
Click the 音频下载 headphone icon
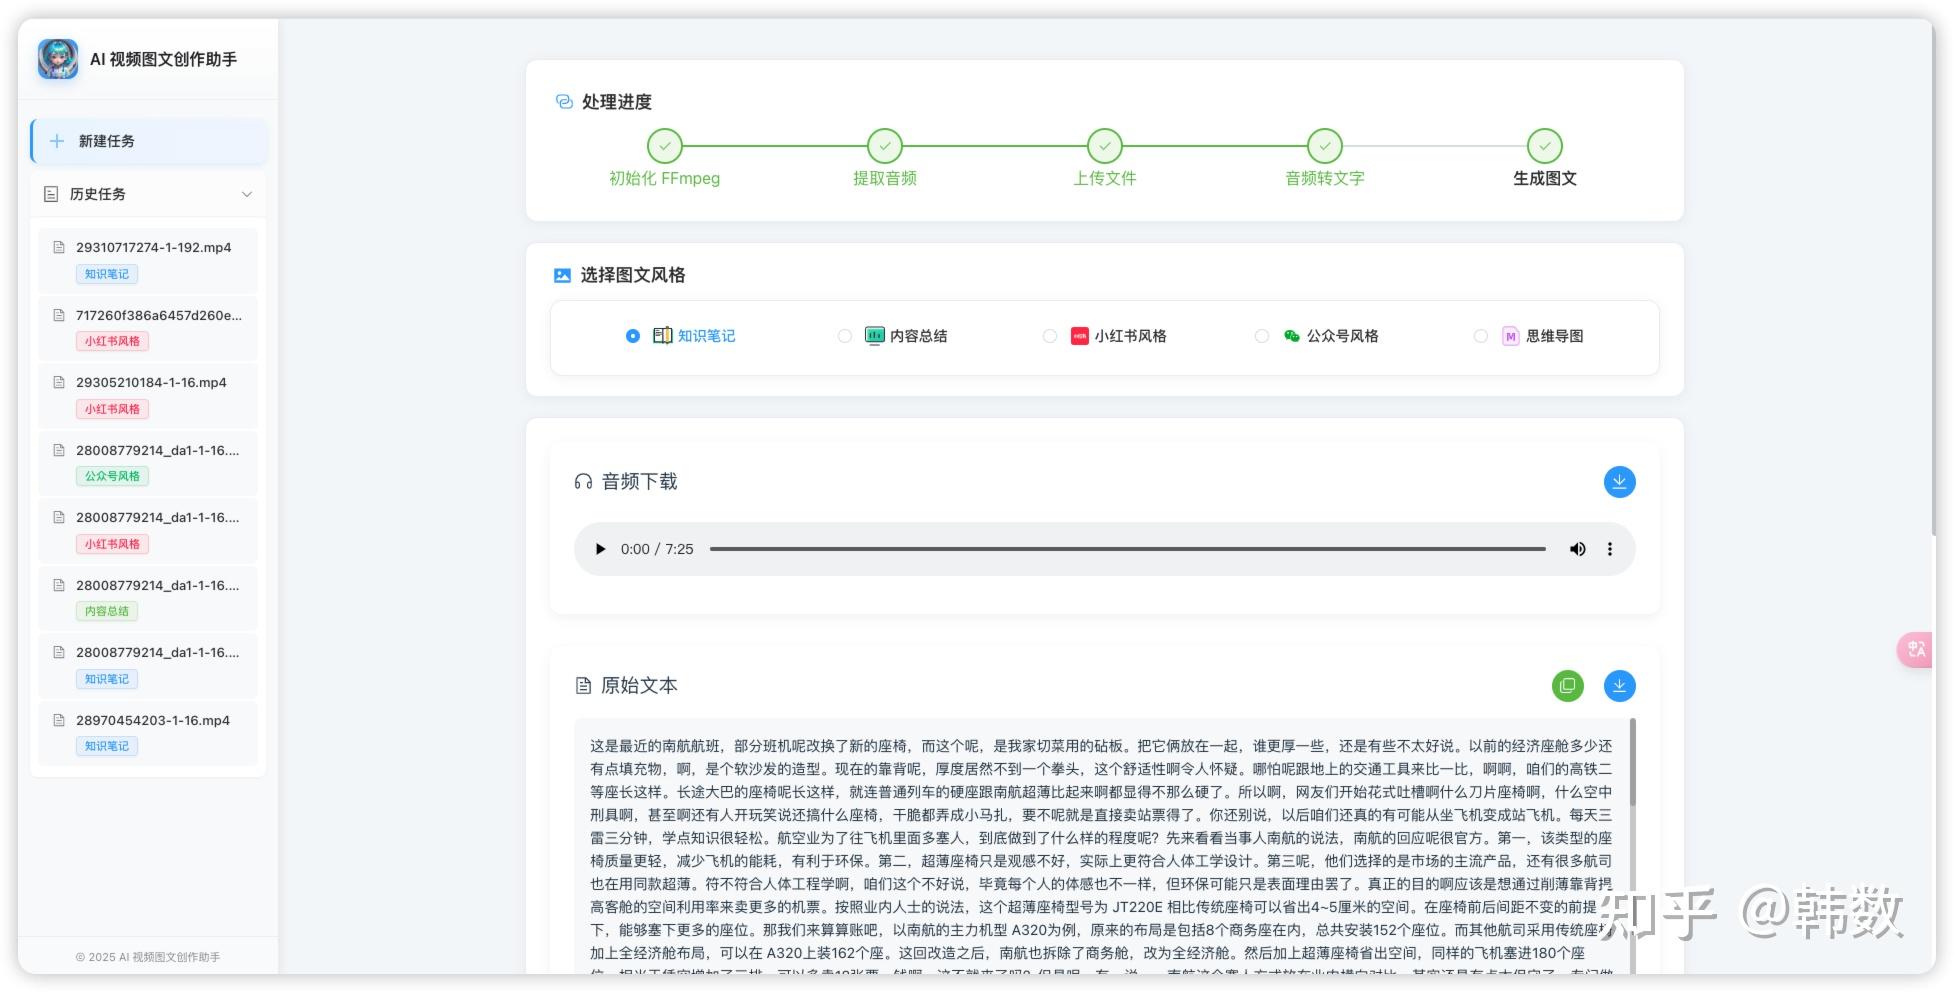pos(584,481)
